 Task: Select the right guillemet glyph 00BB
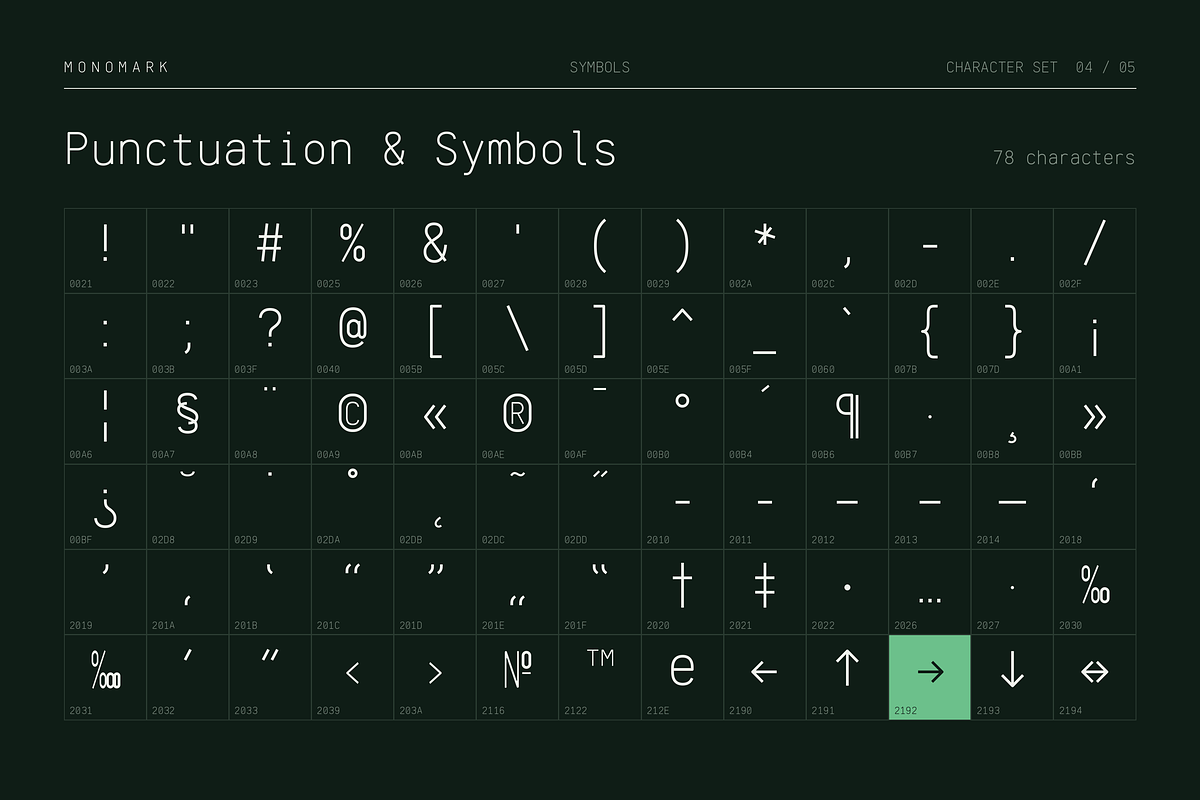click(x=1094, y=421)
